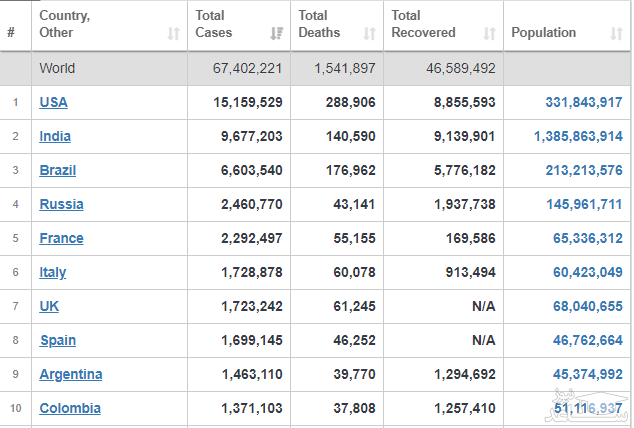Open the Russia link
Viewport: 634px width, 428px height.
tap(61, 204)
